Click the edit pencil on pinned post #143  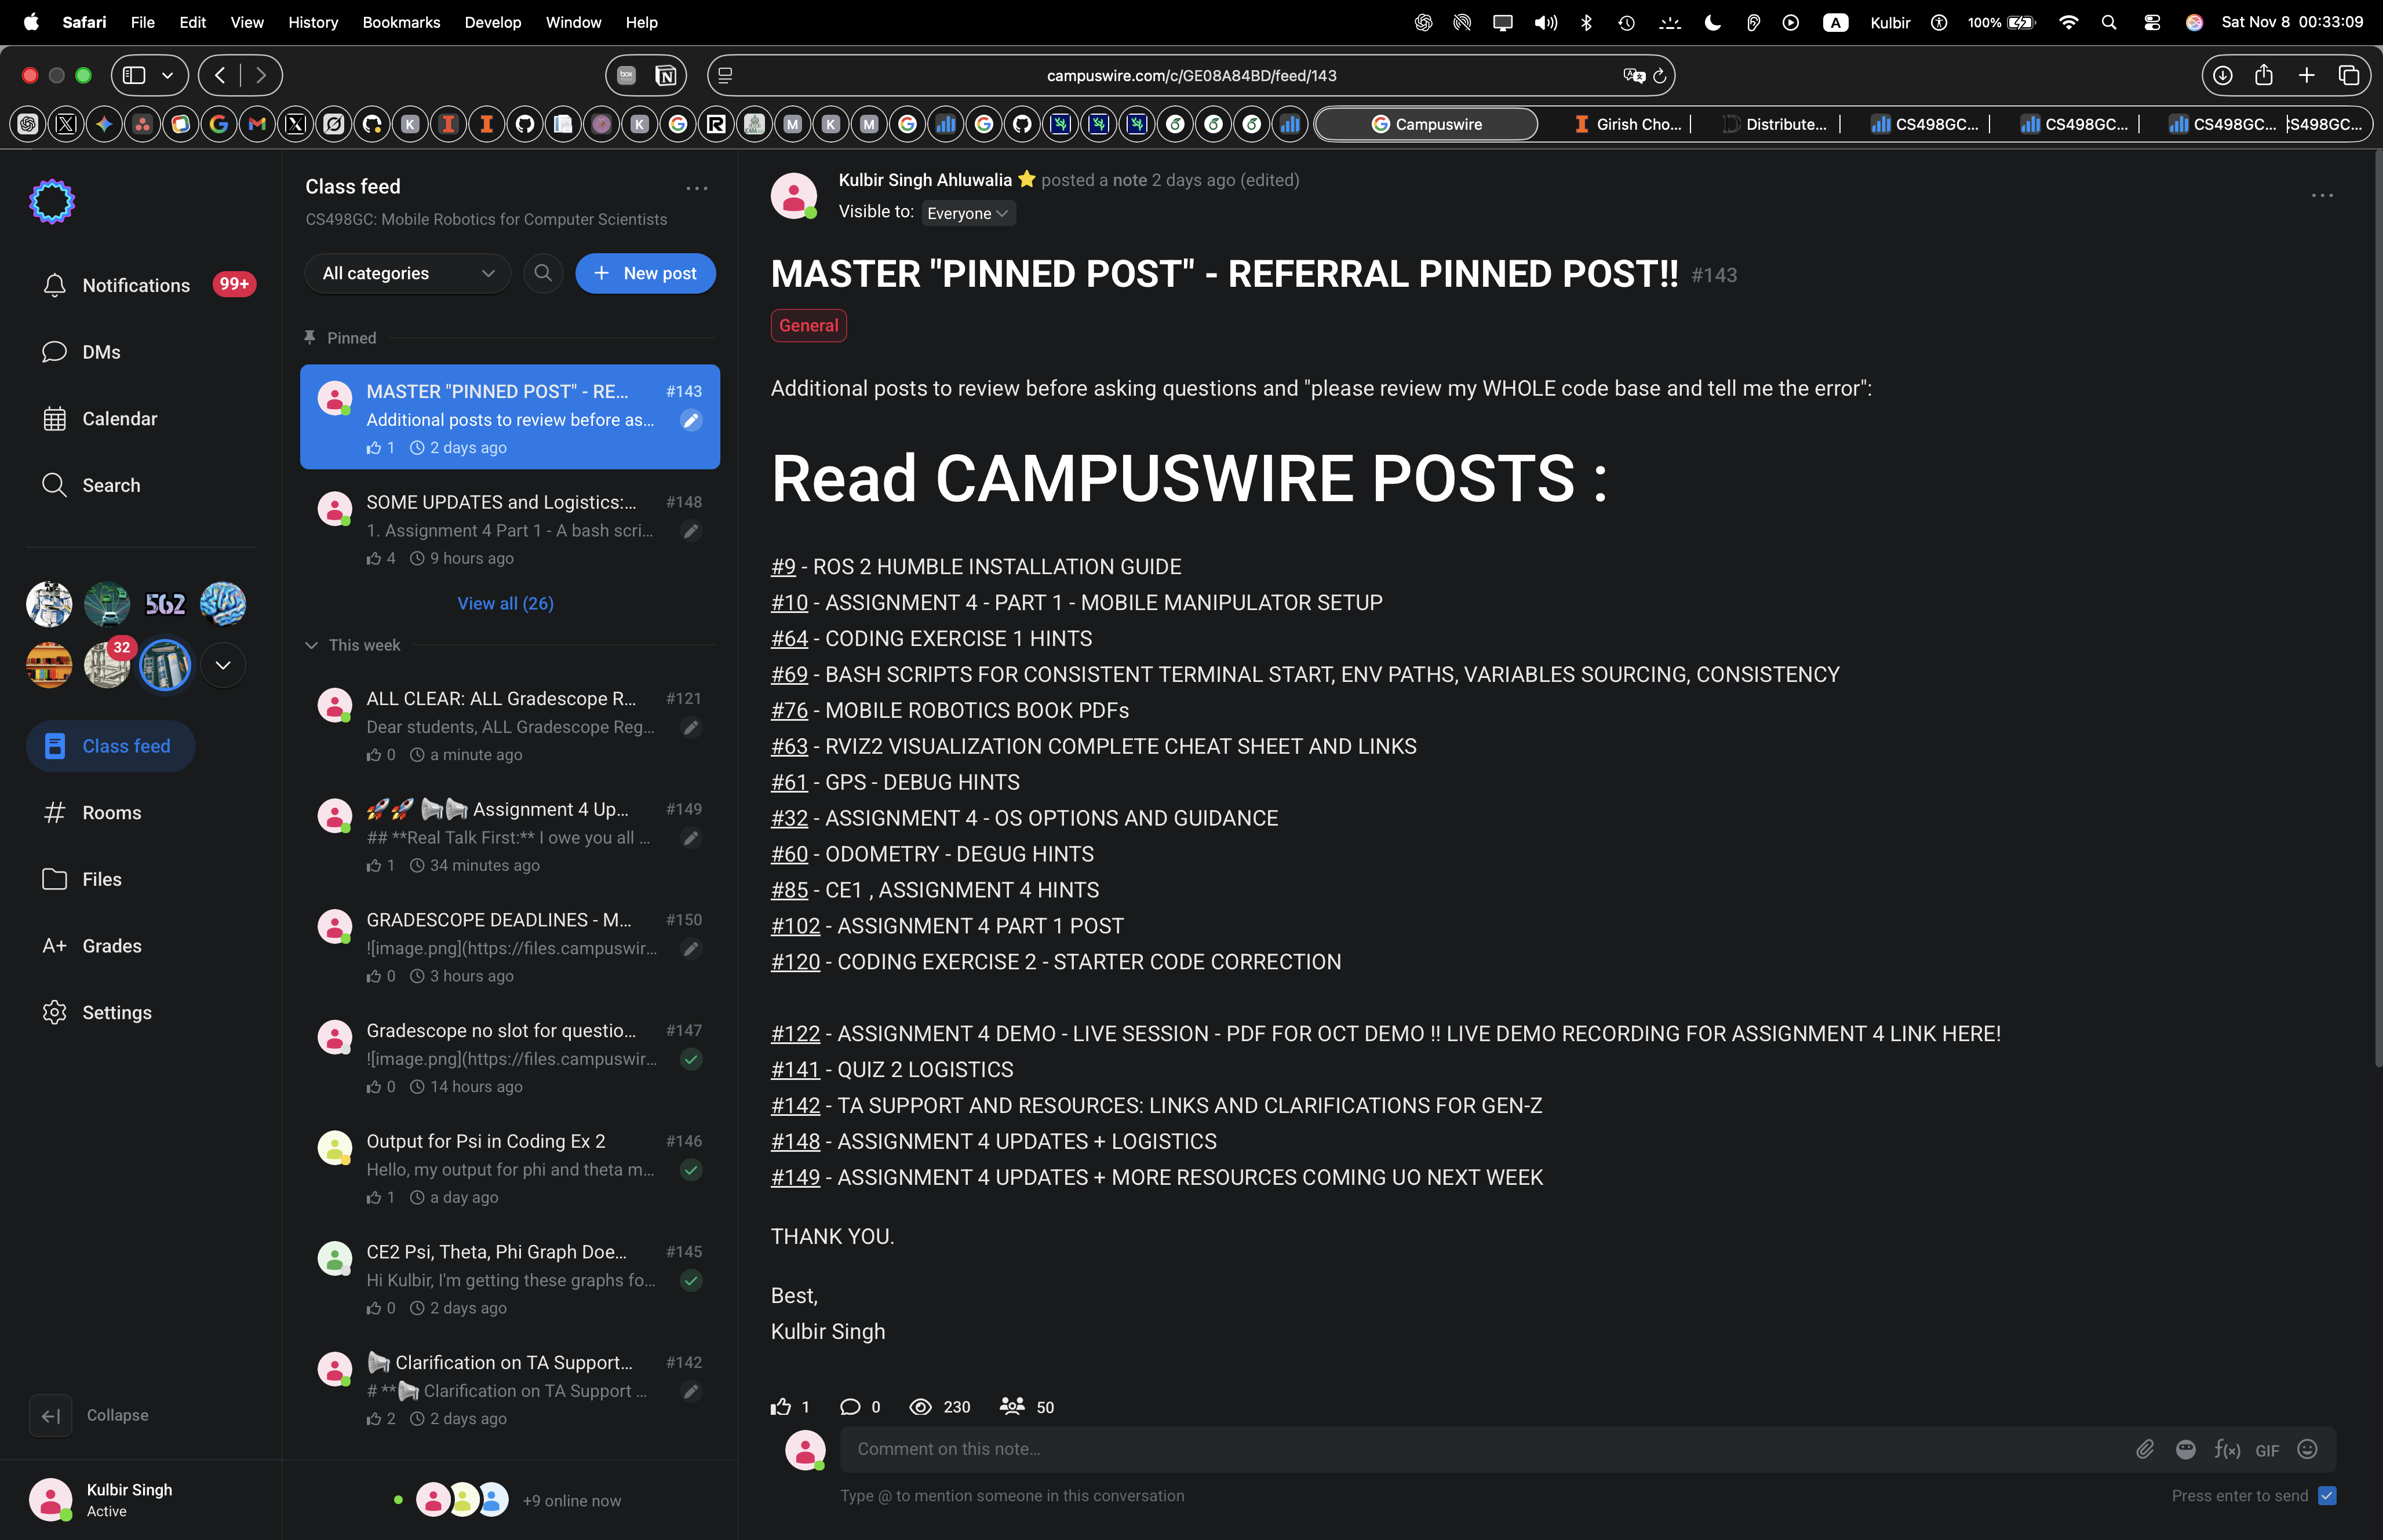(690, 420)
